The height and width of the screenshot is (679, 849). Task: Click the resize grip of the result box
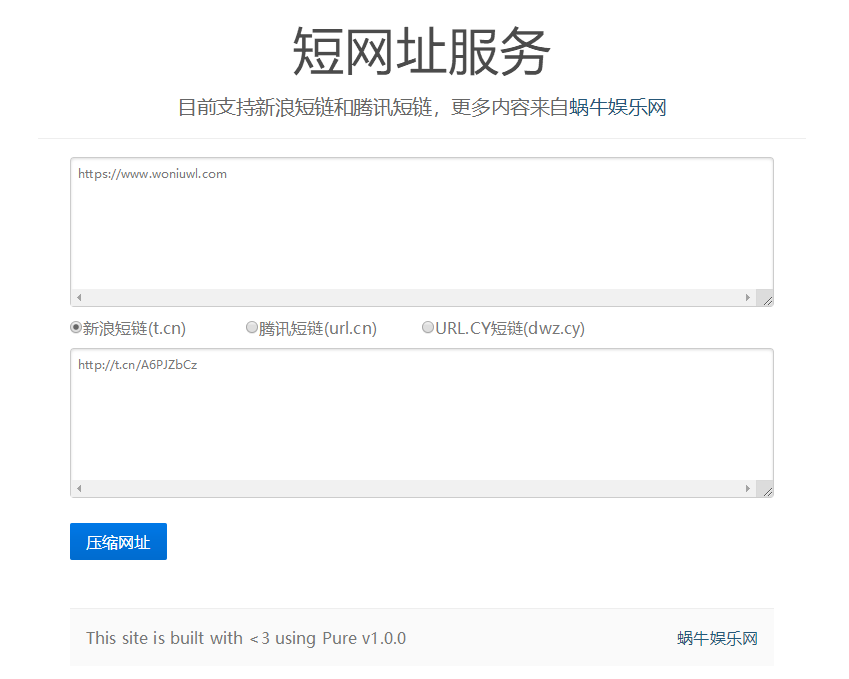tap(766, 489)
